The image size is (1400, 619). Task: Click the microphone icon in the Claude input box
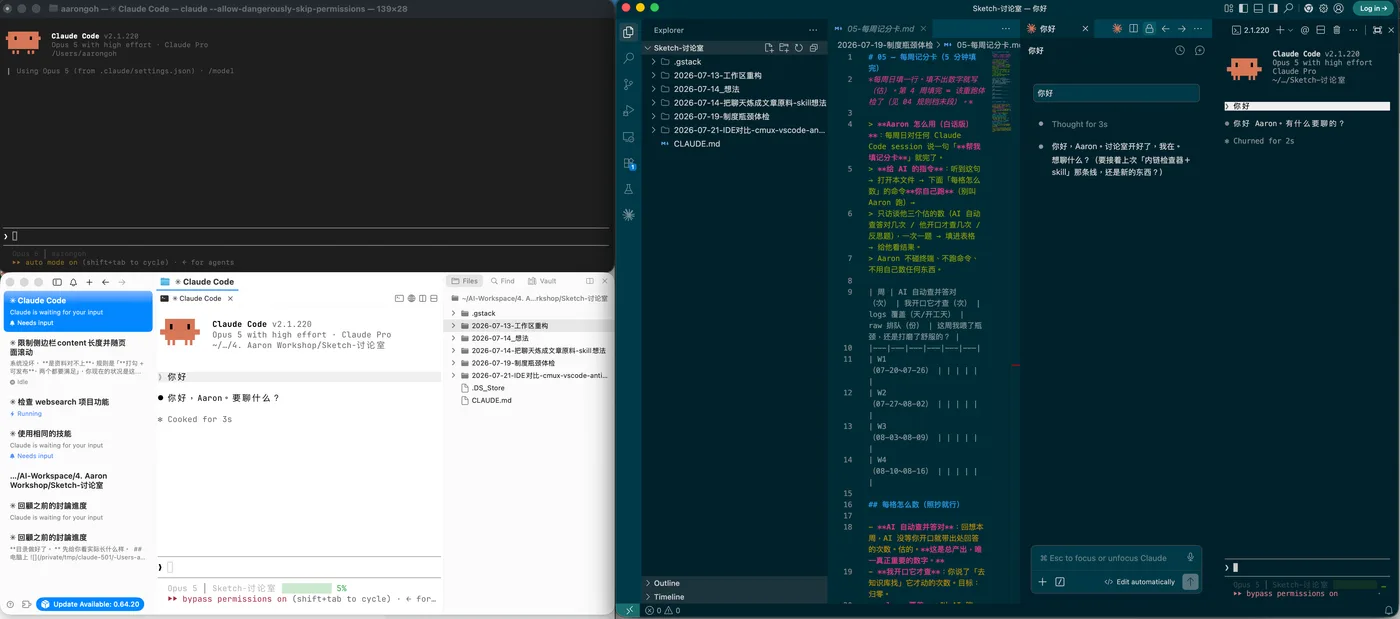1190,558
